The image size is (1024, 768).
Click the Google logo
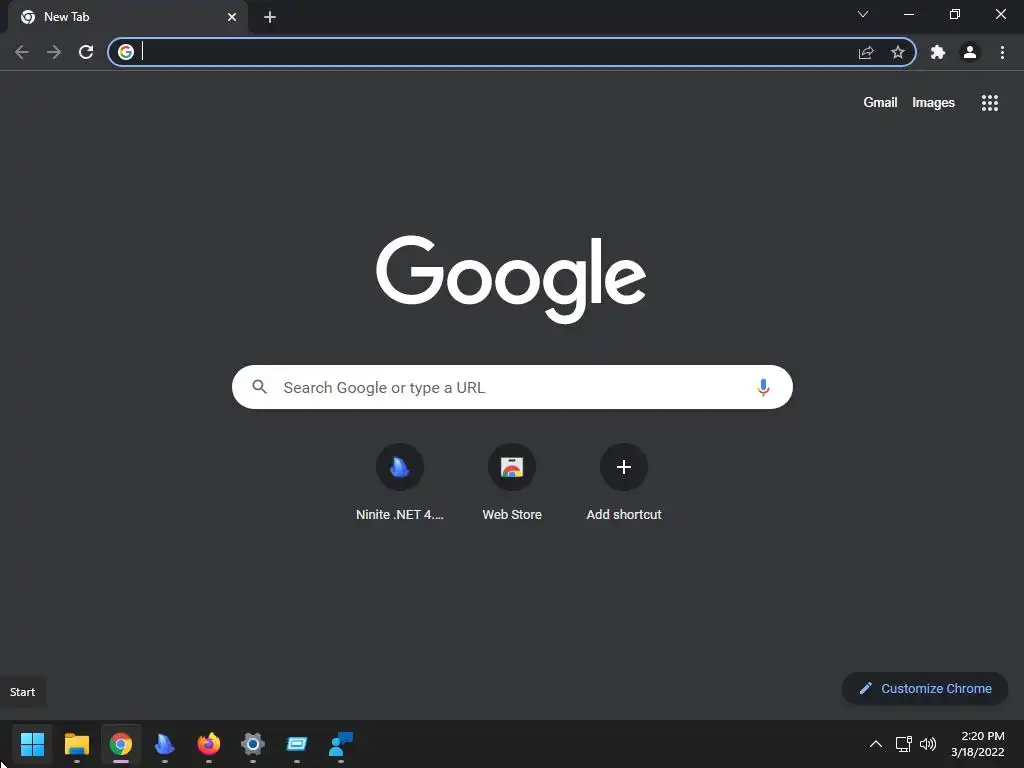511,279
